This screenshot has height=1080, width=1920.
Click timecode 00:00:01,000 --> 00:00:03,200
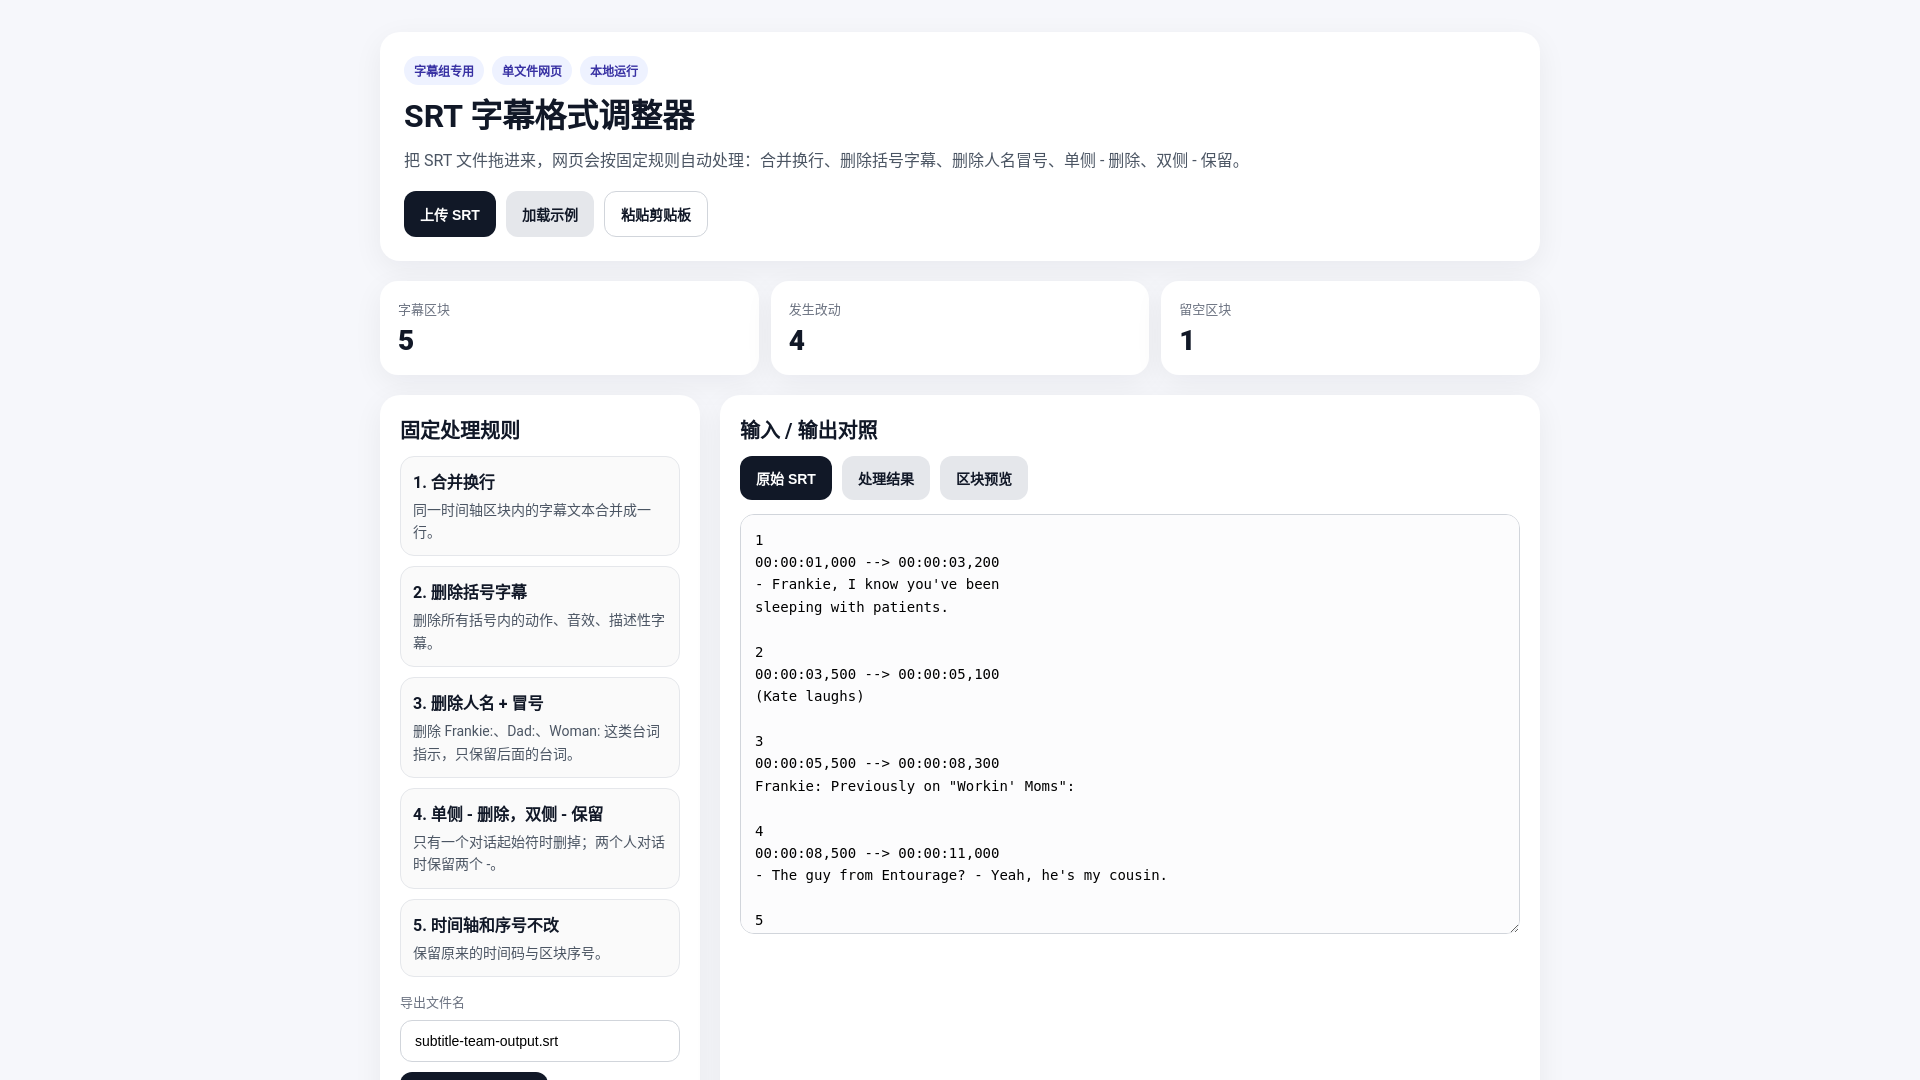877,562
